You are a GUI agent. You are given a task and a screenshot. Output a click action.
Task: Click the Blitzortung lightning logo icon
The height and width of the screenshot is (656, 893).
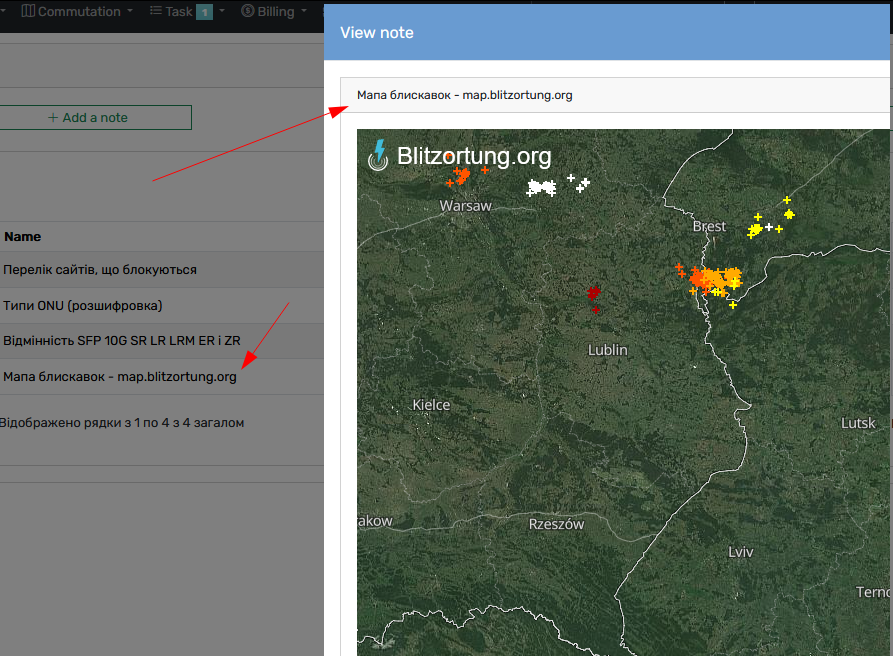coord(378,155)
